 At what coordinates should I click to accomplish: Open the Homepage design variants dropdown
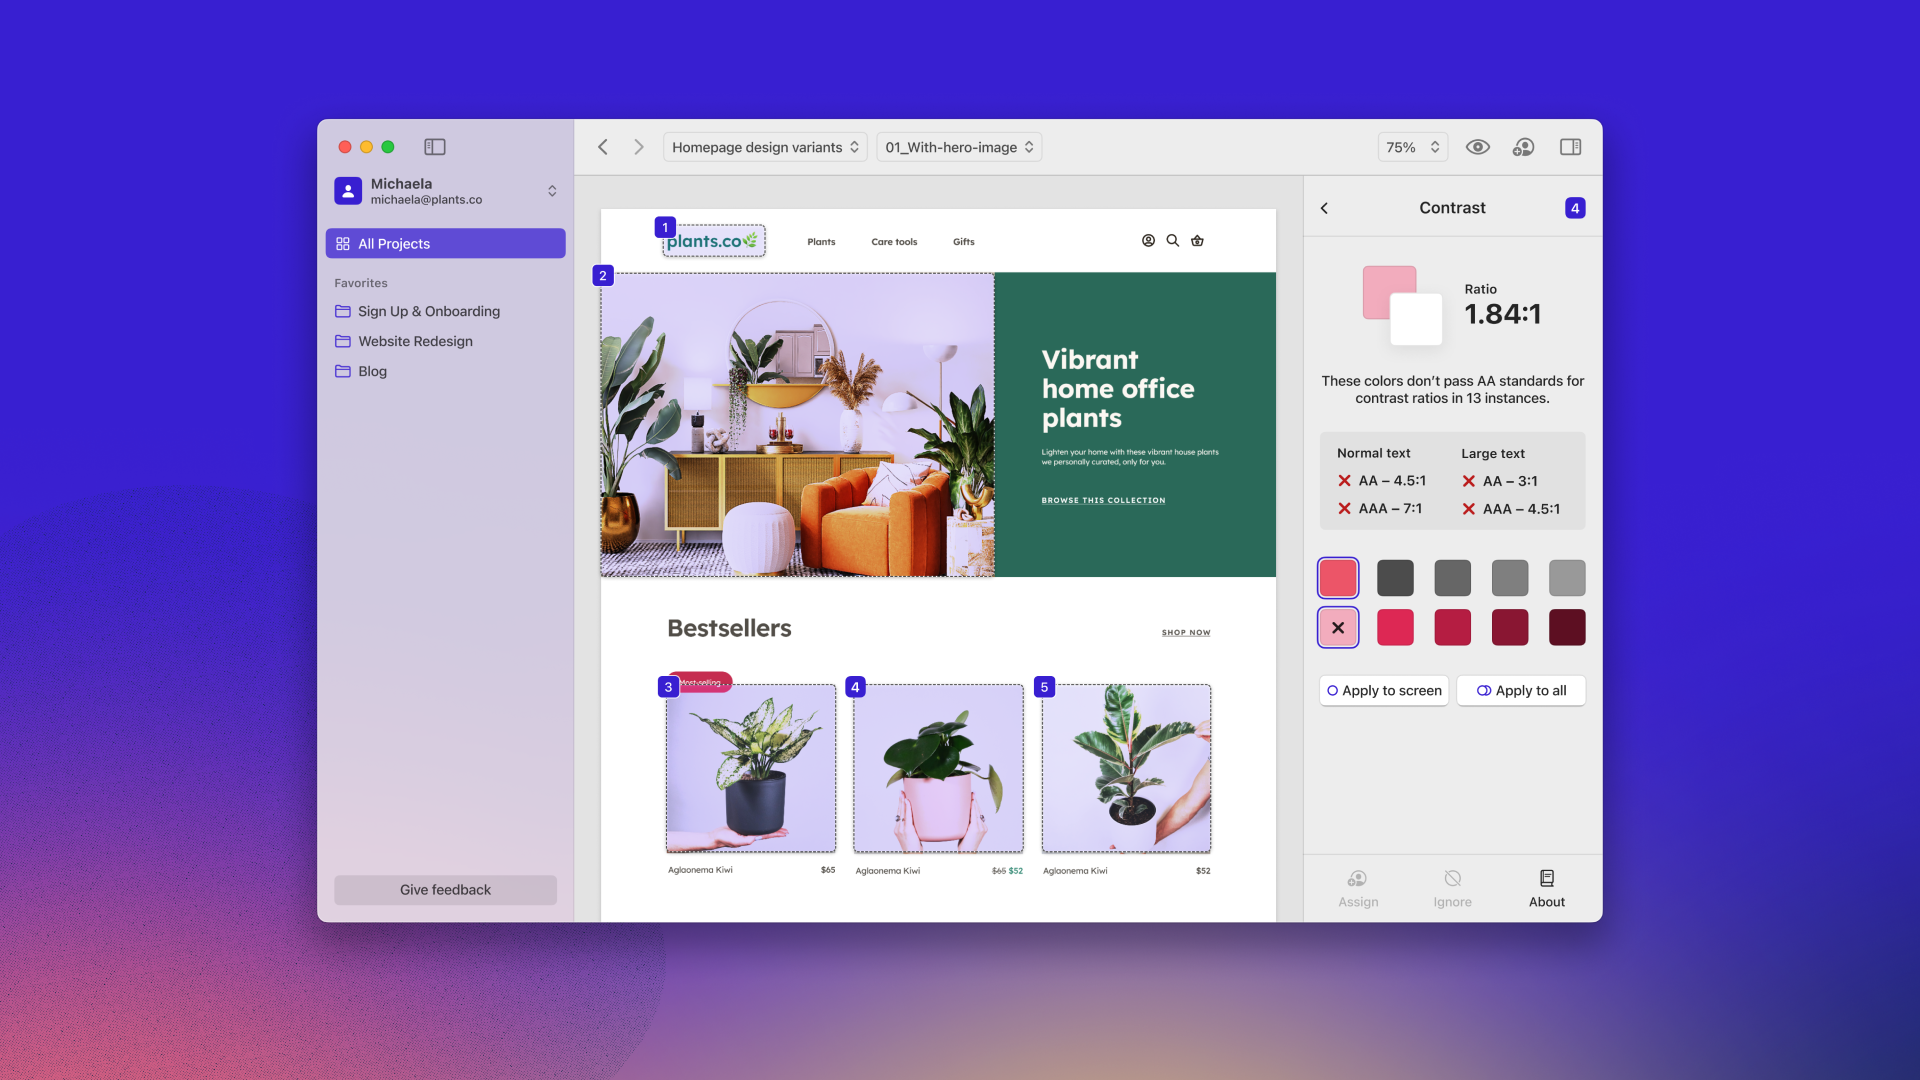[x=765, y=147]
